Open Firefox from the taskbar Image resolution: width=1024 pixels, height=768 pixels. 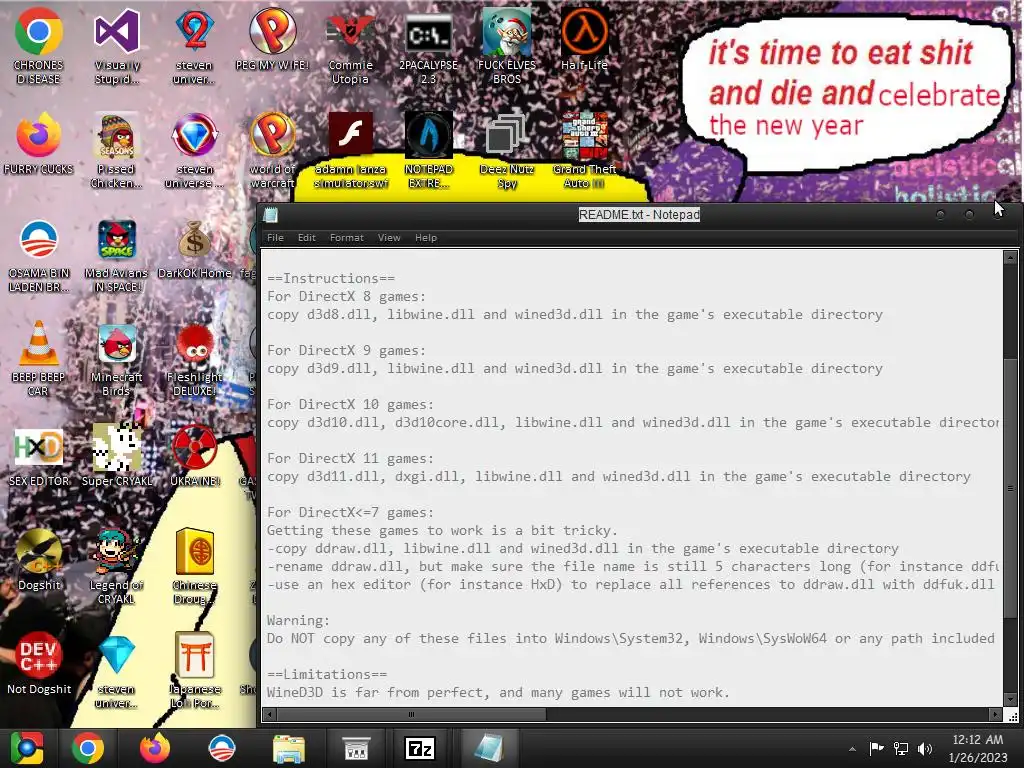pos(155,748)
